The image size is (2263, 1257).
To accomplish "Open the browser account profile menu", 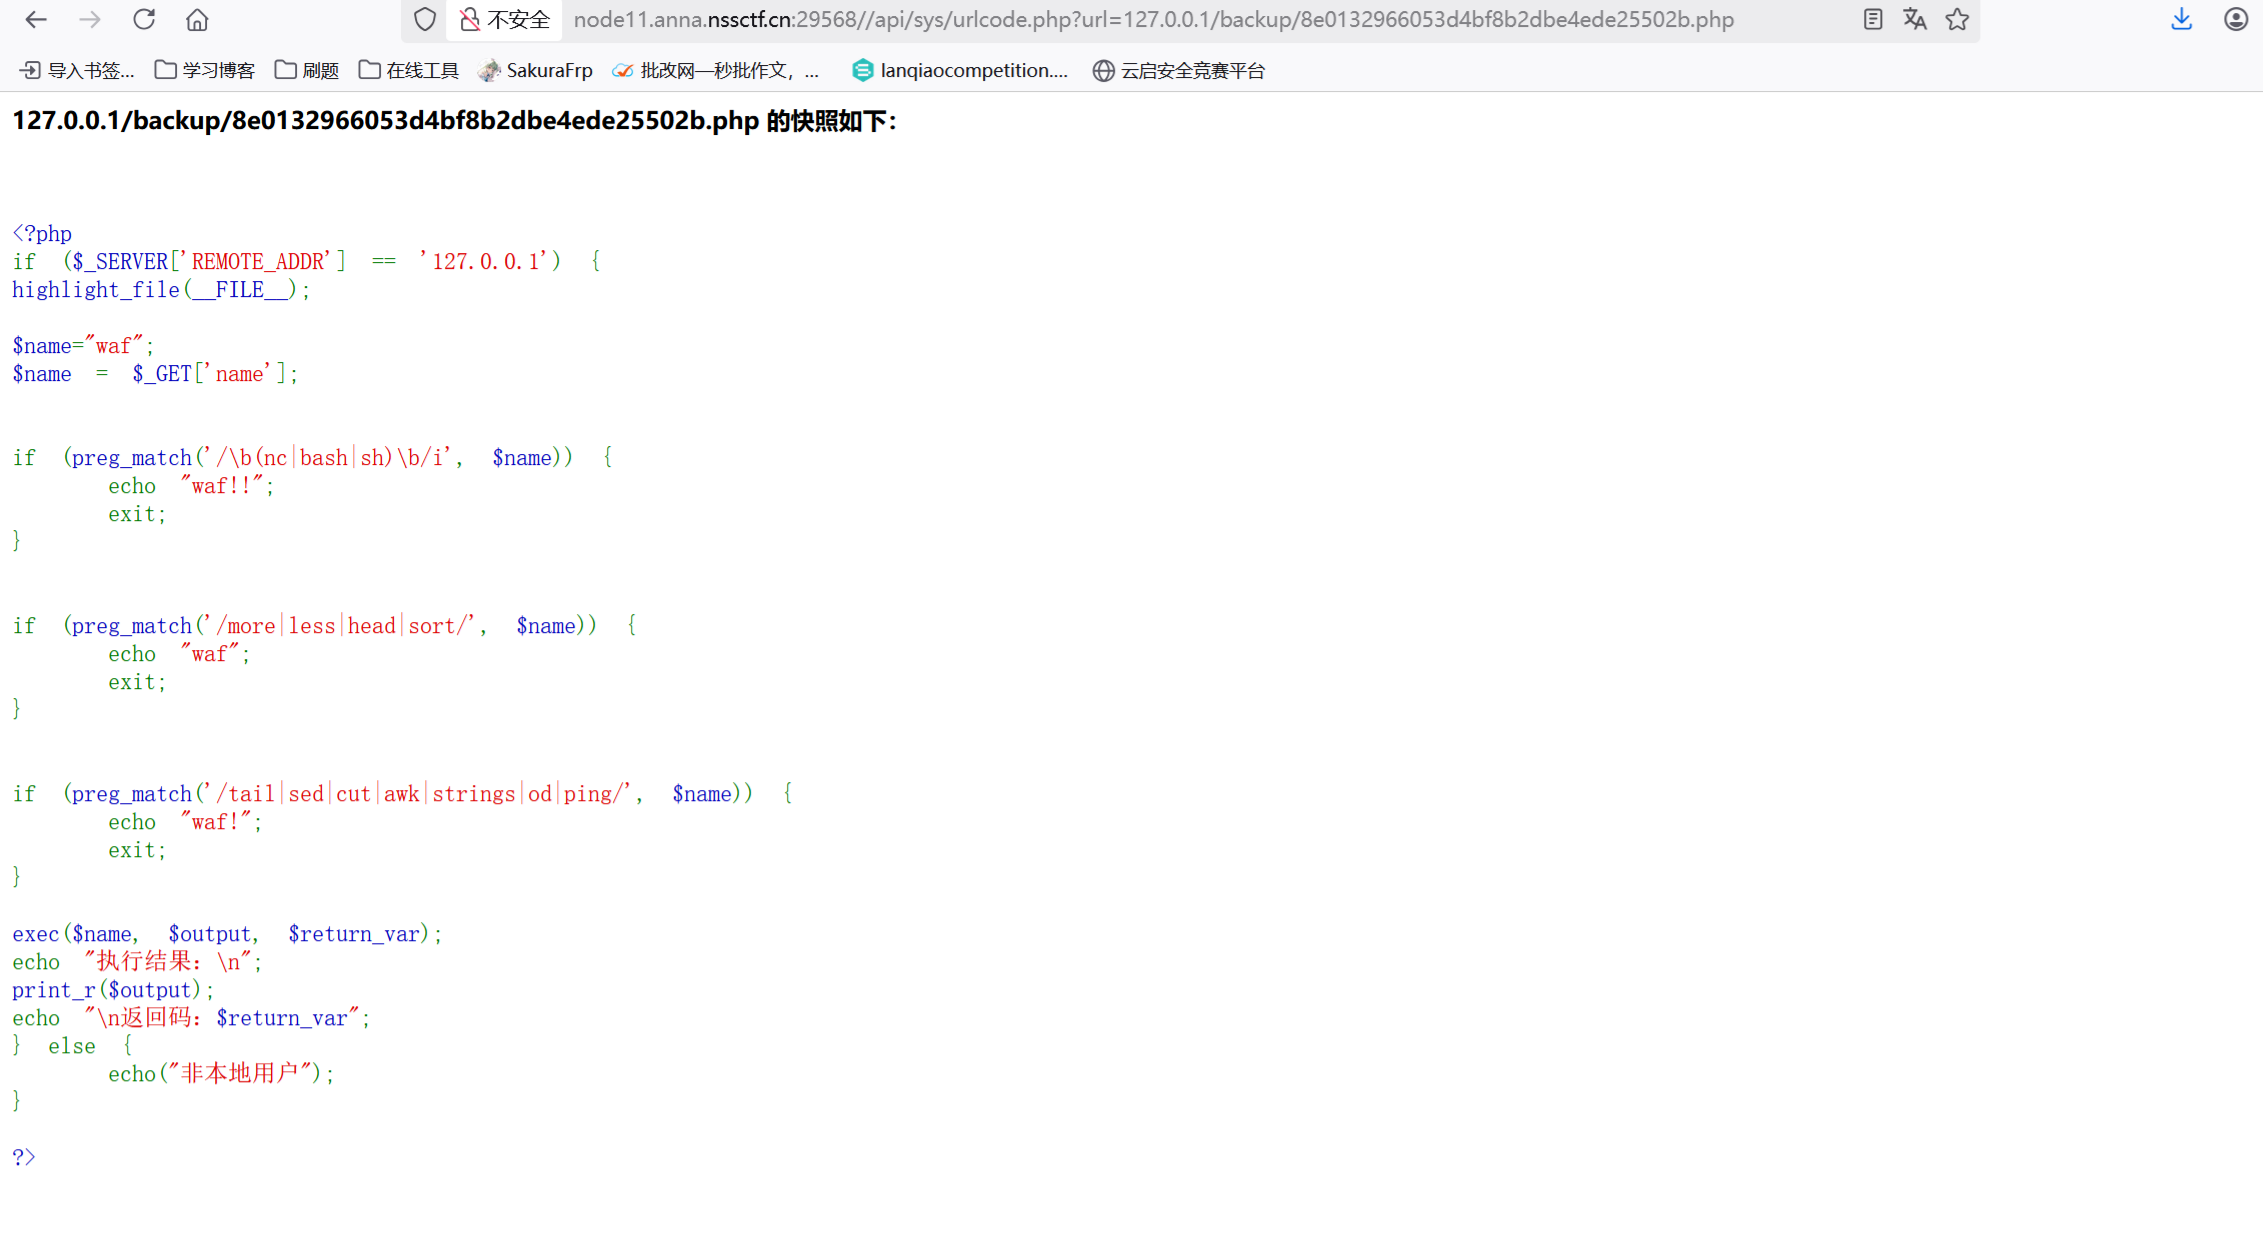I will [x=2235, y=19].
